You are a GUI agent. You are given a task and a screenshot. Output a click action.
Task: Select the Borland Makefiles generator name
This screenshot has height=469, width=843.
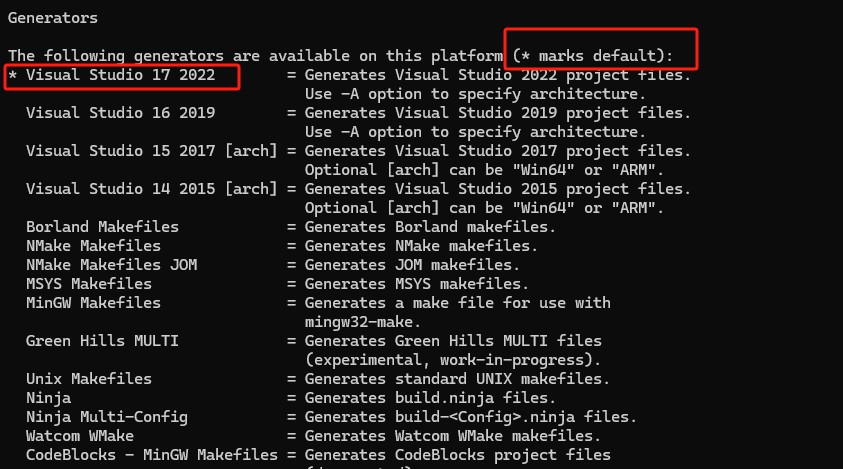click(x=102, y=227)
